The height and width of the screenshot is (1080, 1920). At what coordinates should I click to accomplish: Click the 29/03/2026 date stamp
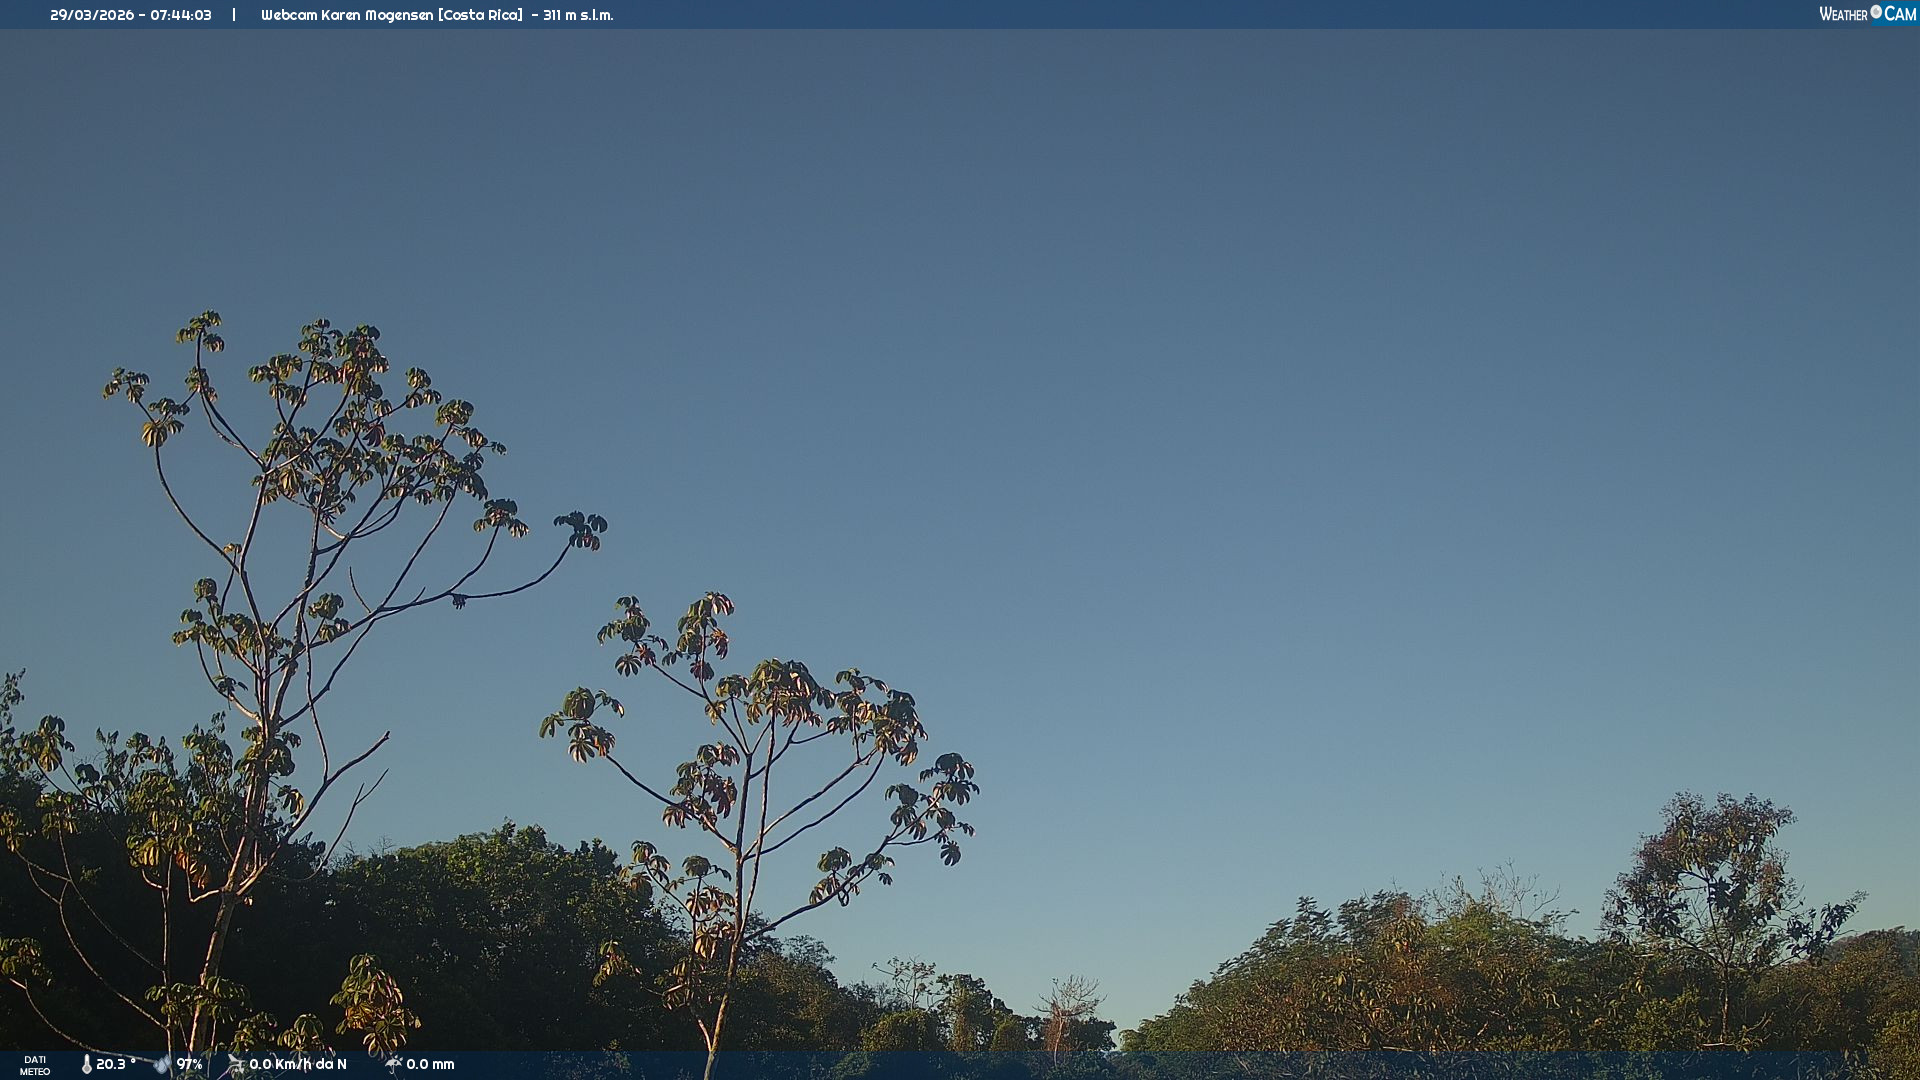(x=92, y=15)
